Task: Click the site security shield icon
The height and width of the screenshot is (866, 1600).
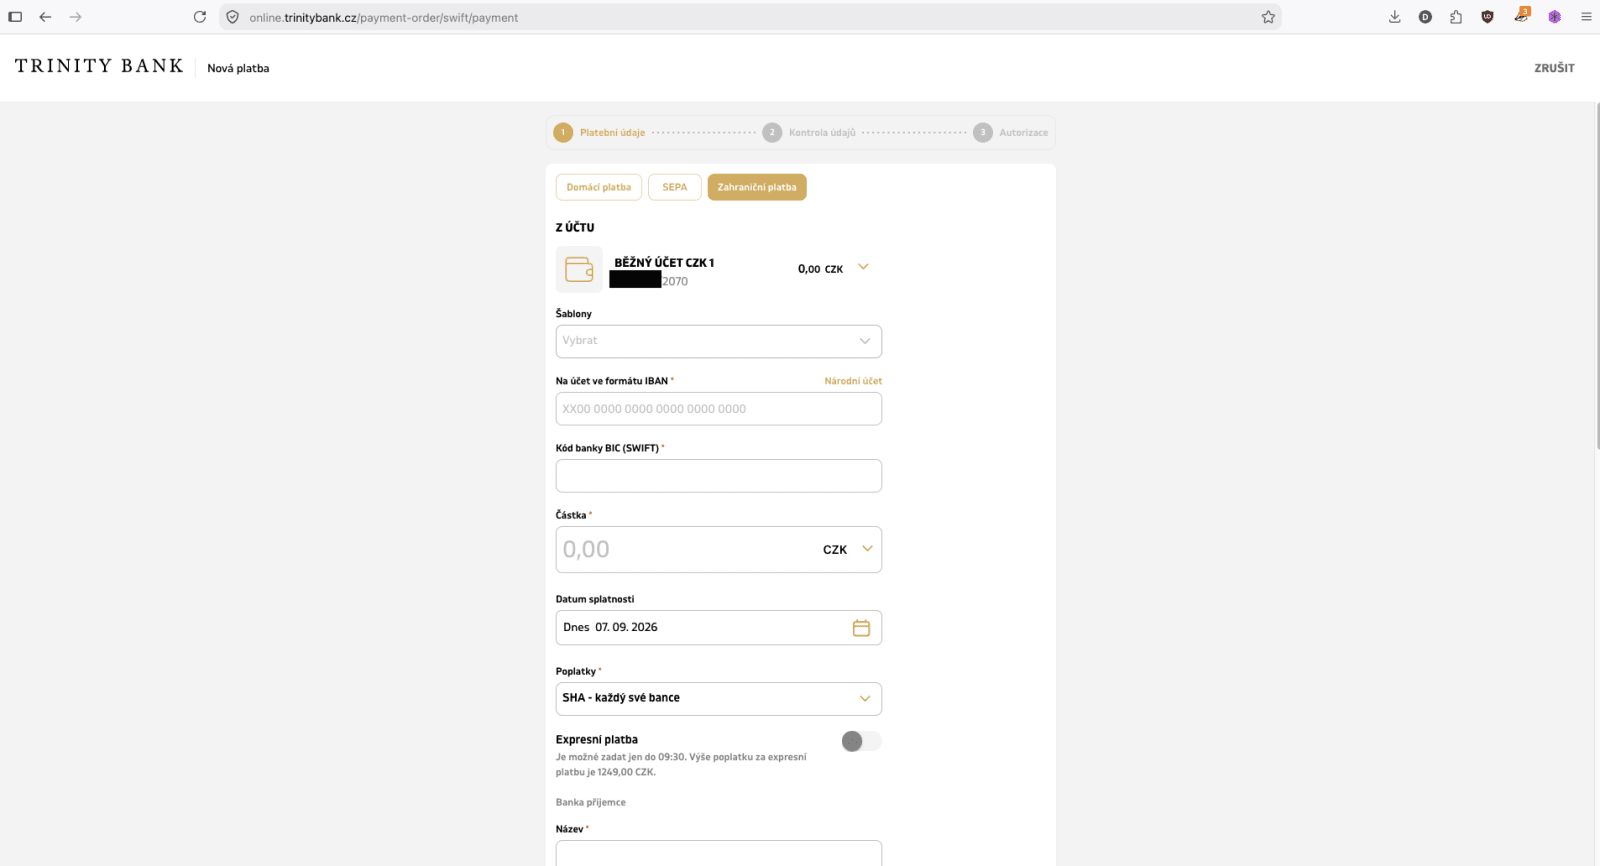Action: [233, 17]
